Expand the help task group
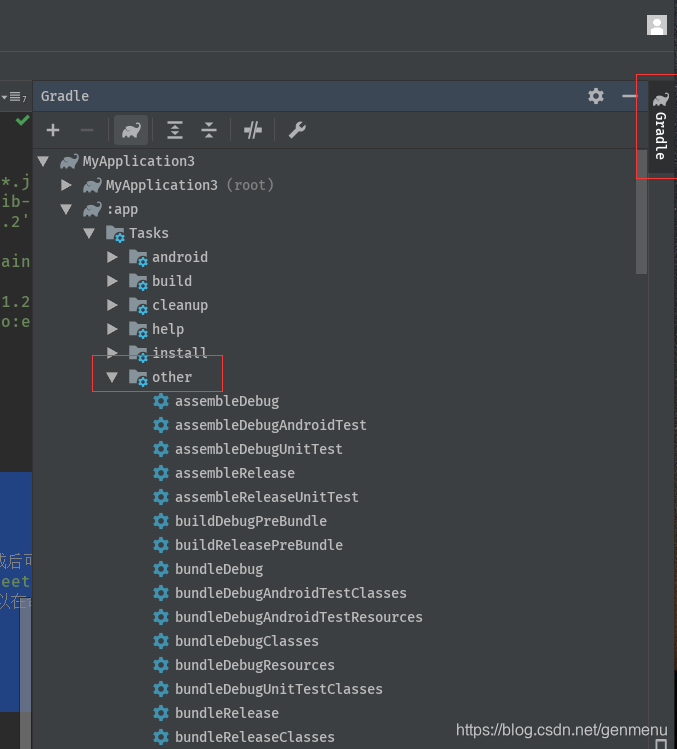This screenshot has width=677, height=749. [112, 329]
